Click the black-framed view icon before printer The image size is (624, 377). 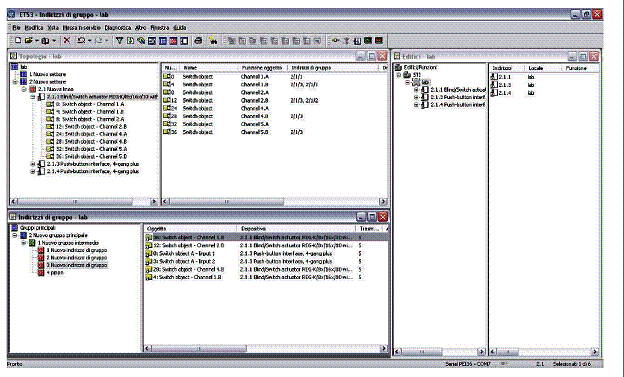[184, 41]
